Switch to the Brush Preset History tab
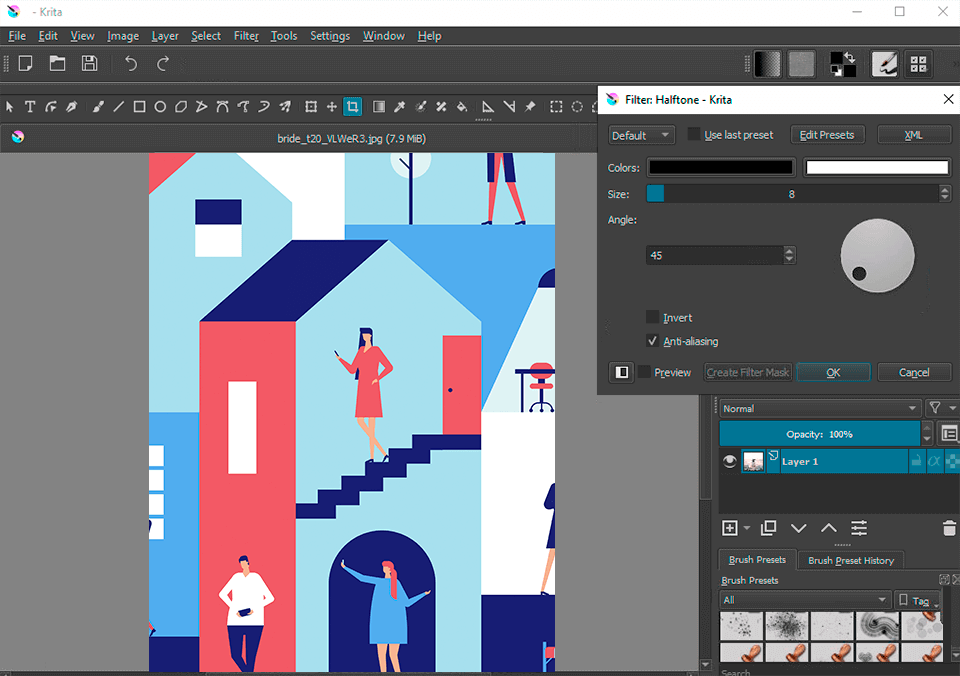960x676 pixels. coord(851,560)
